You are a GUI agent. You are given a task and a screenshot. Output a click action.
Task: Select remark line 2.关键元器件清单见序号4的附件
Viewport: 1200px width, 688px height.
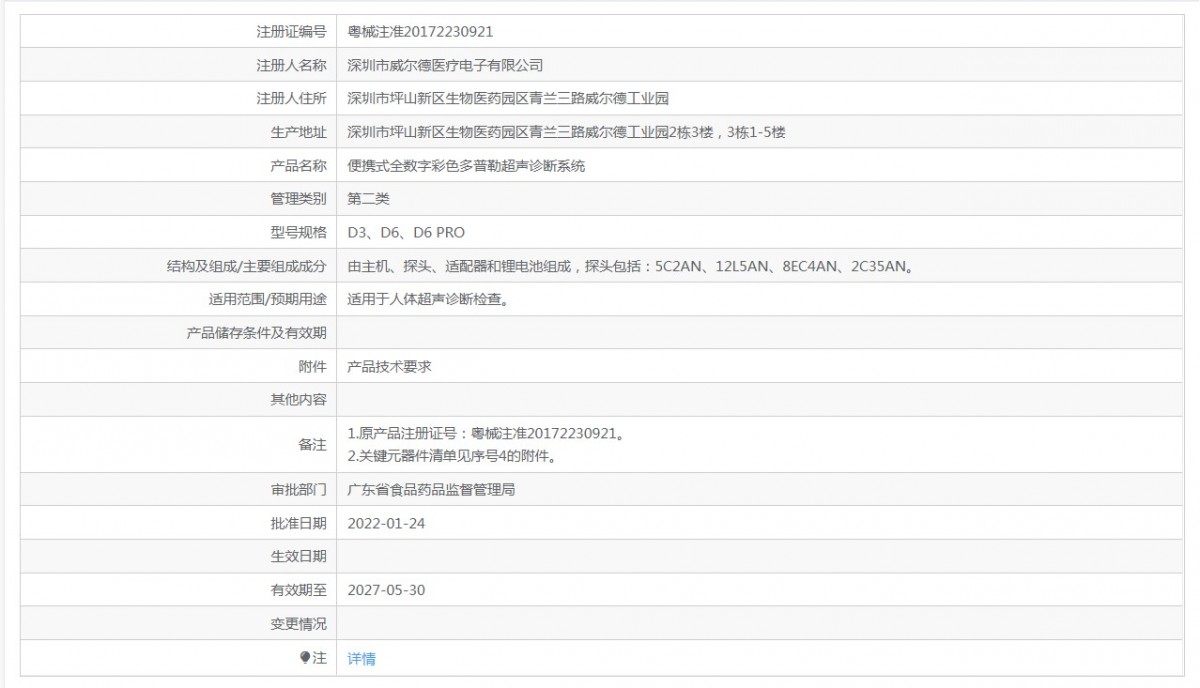tap(451, 456)
